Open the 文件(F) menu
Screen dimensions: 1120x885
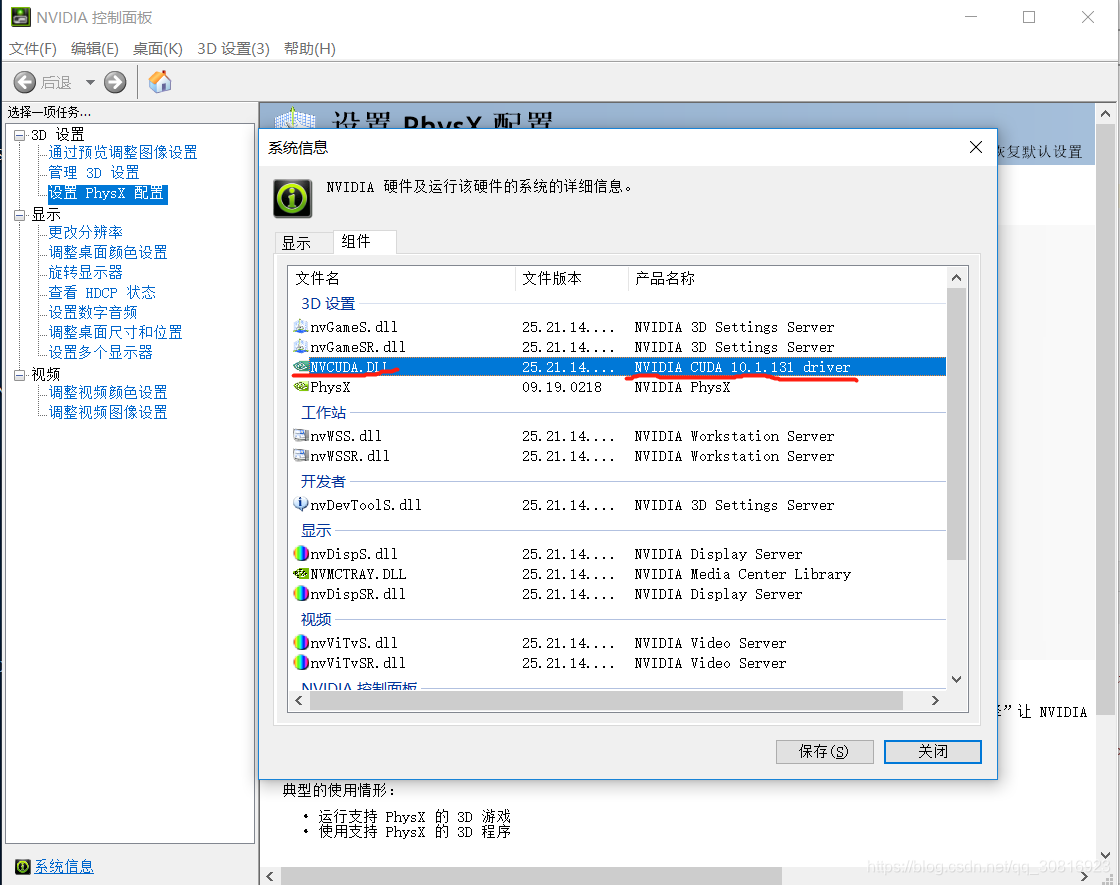coord(33,49)
